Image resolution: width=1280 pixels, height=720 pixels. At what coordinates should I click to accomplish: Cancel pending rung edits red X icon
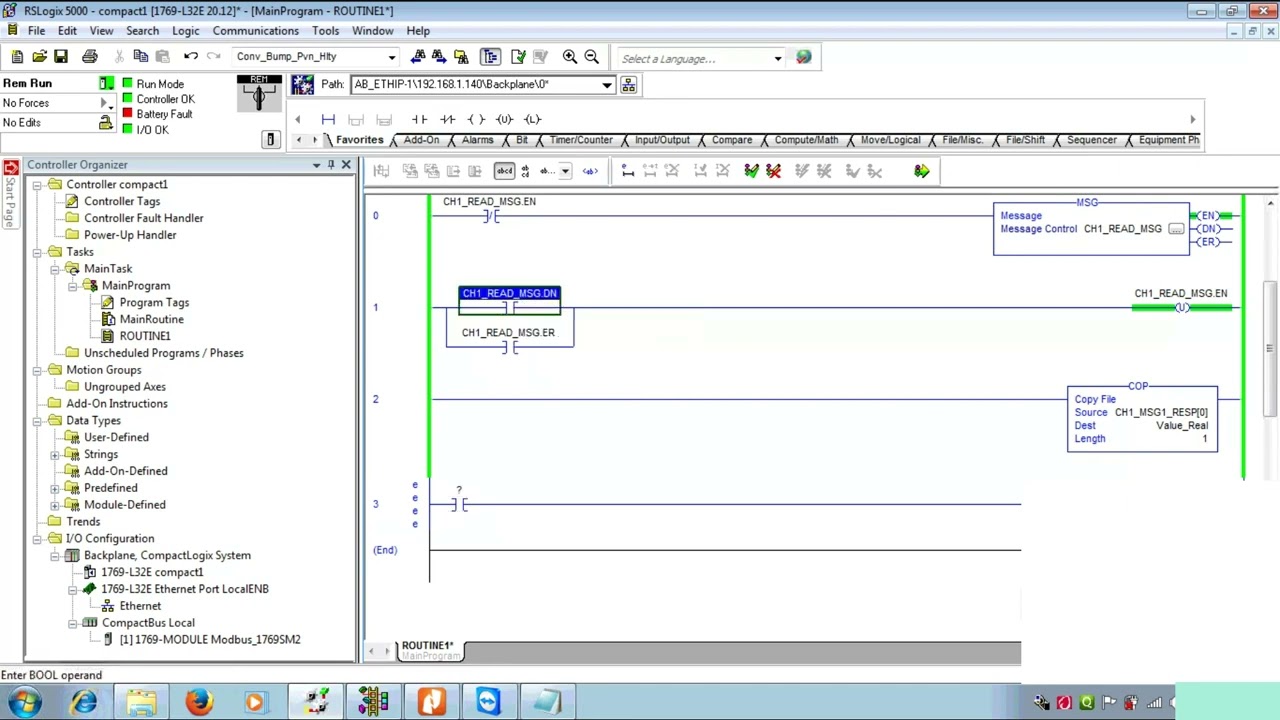(x=774, y=171)
